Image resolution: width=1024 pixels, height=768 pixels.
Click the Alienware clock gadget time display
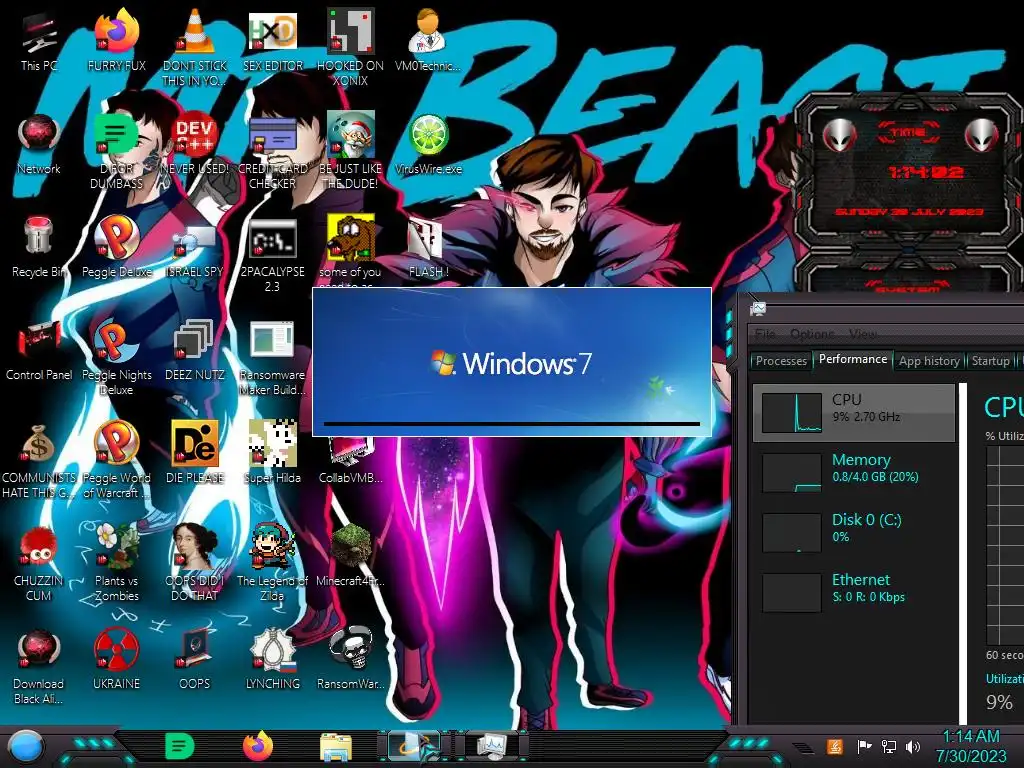925,172
